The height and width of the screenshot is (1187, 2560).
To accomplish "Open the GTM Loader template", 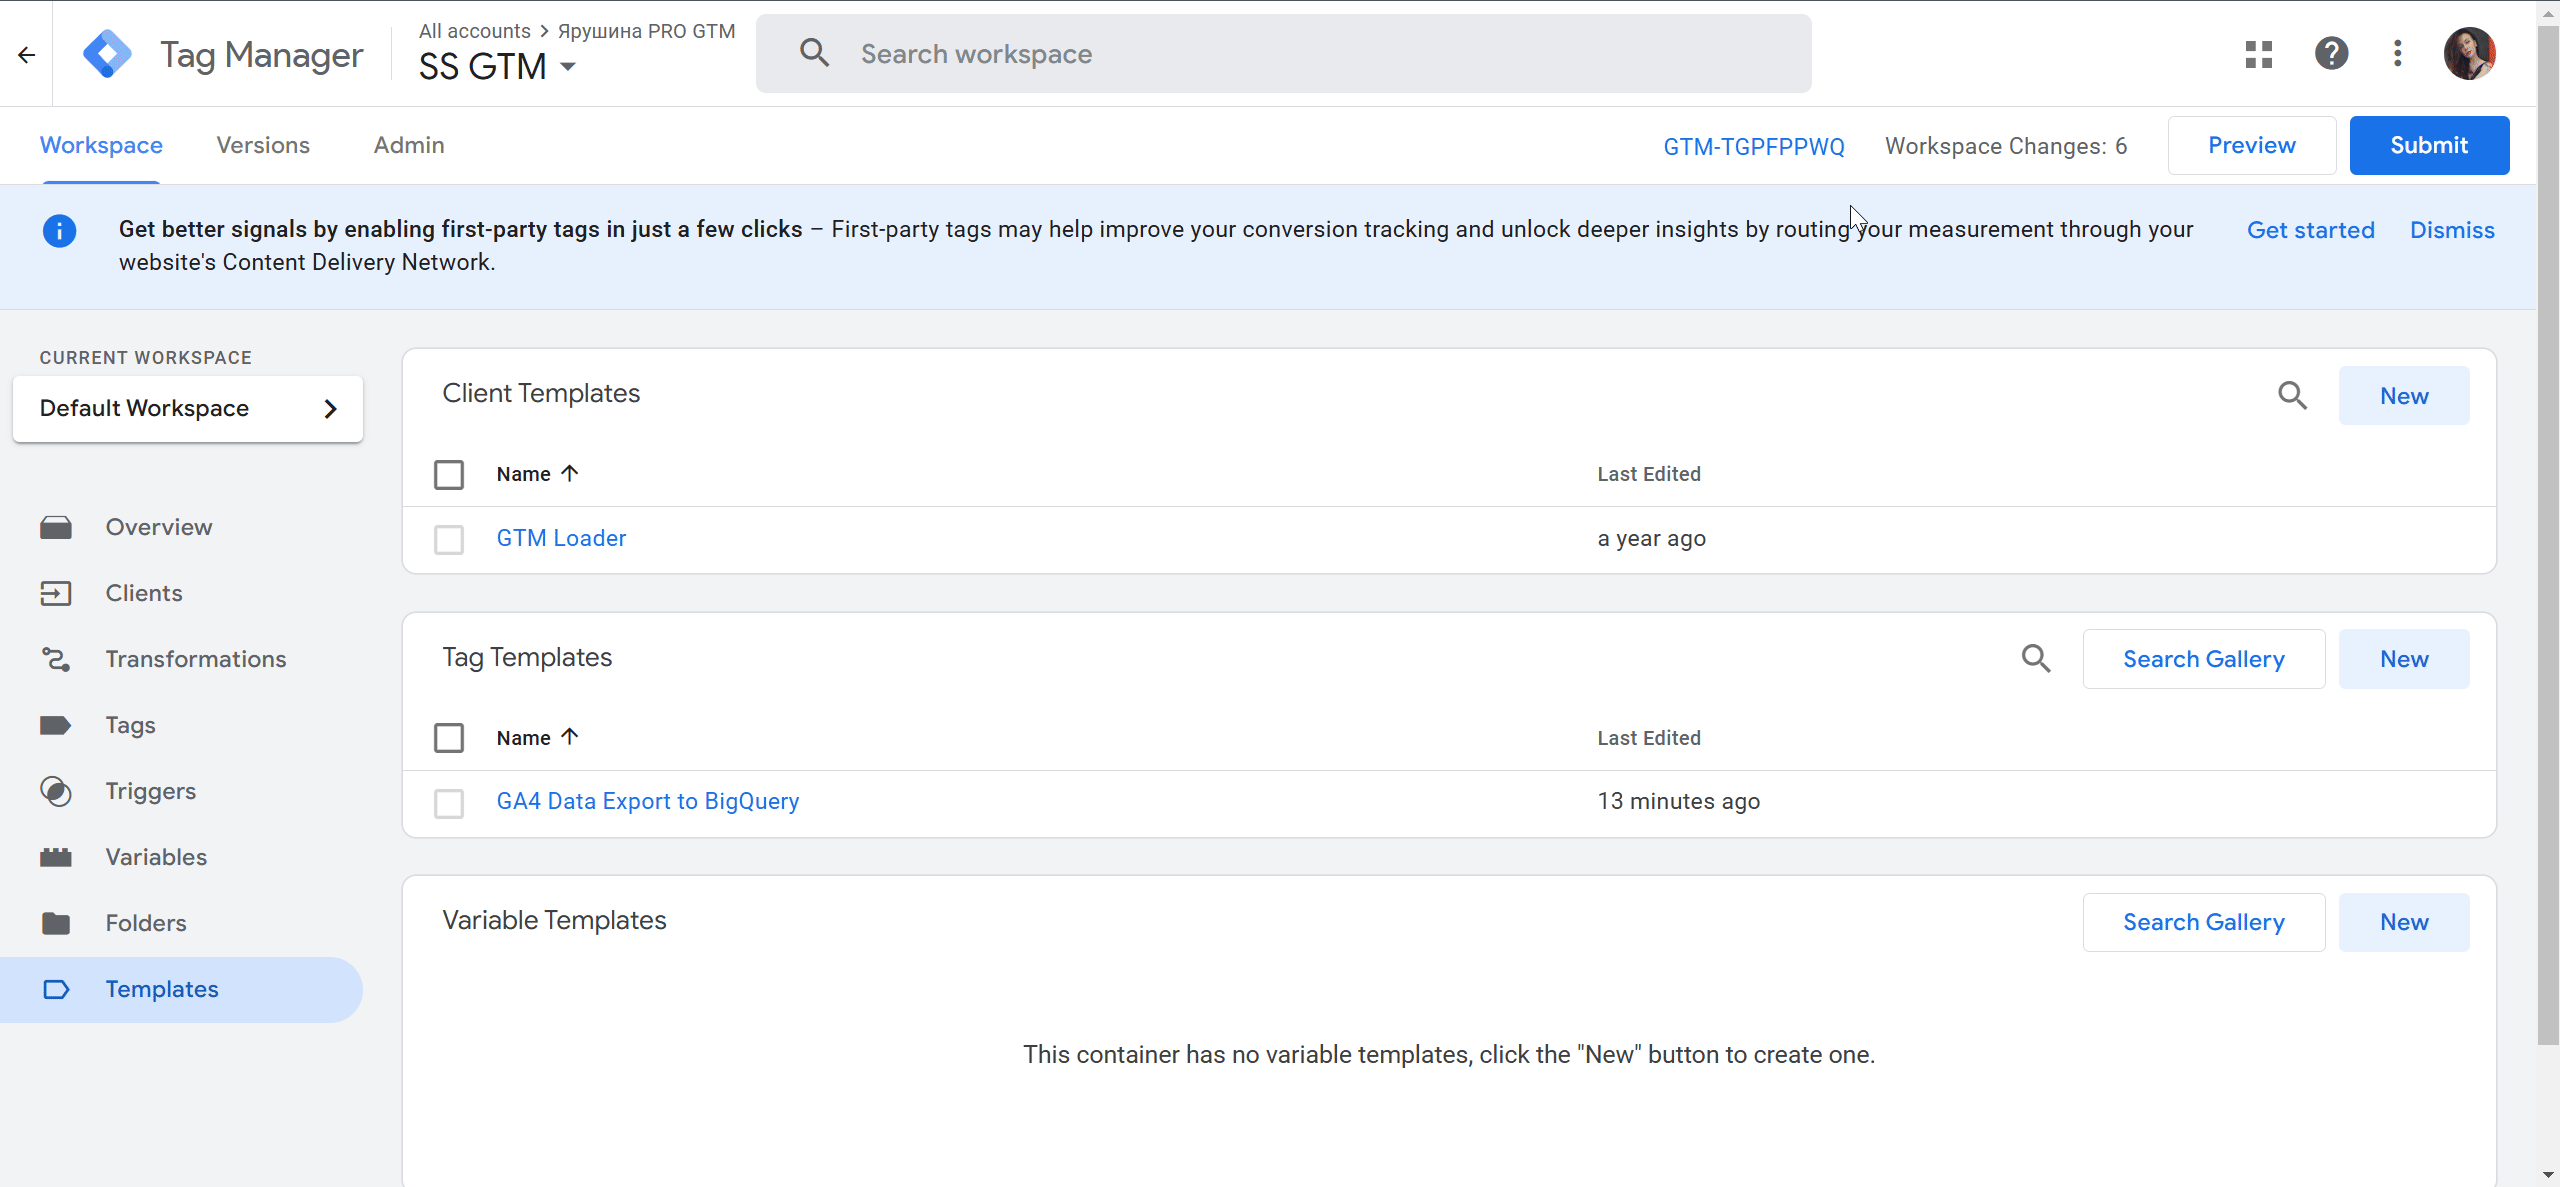I will tap(561, 538).
